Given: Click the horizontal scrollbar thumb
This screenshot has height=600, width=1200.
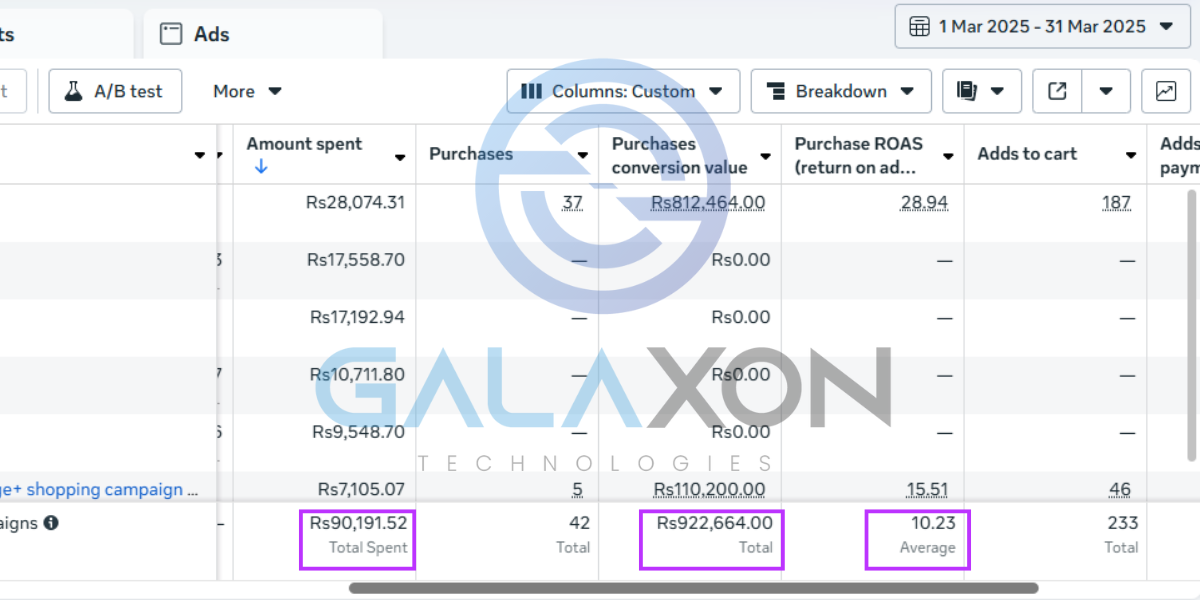Looking at the screenshot, I should click(693, 588).
